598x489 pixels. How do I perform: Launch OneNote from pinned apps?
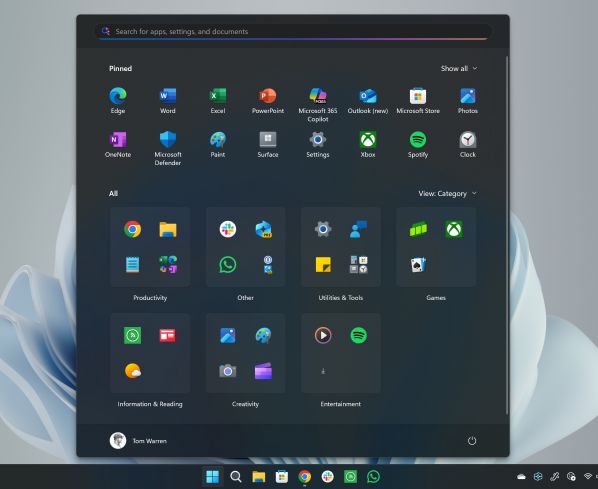pyautogui.click(x=118, y=144)
